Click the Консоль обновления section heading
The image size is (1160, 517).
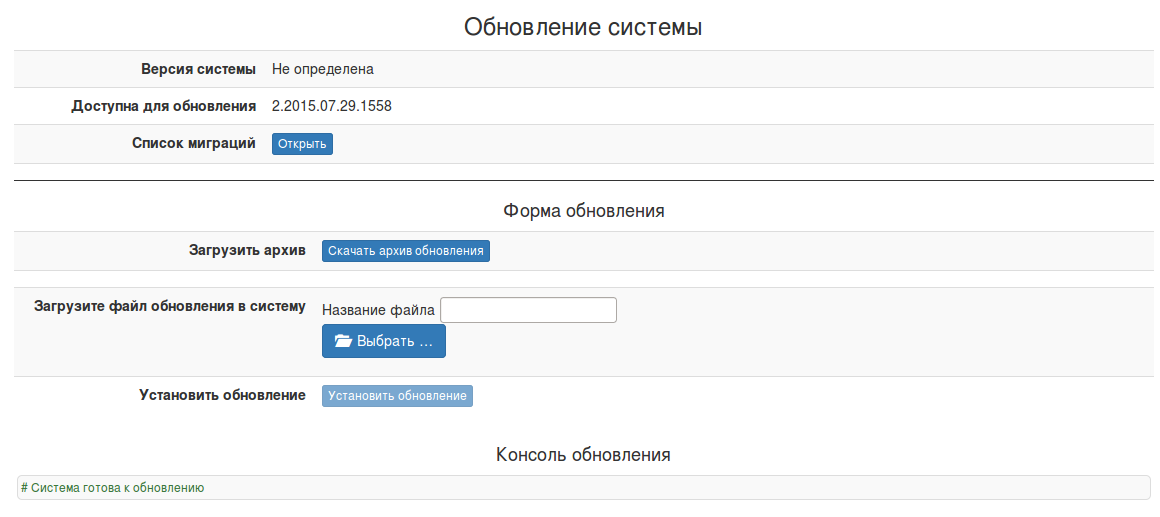(x=583, y=455)
